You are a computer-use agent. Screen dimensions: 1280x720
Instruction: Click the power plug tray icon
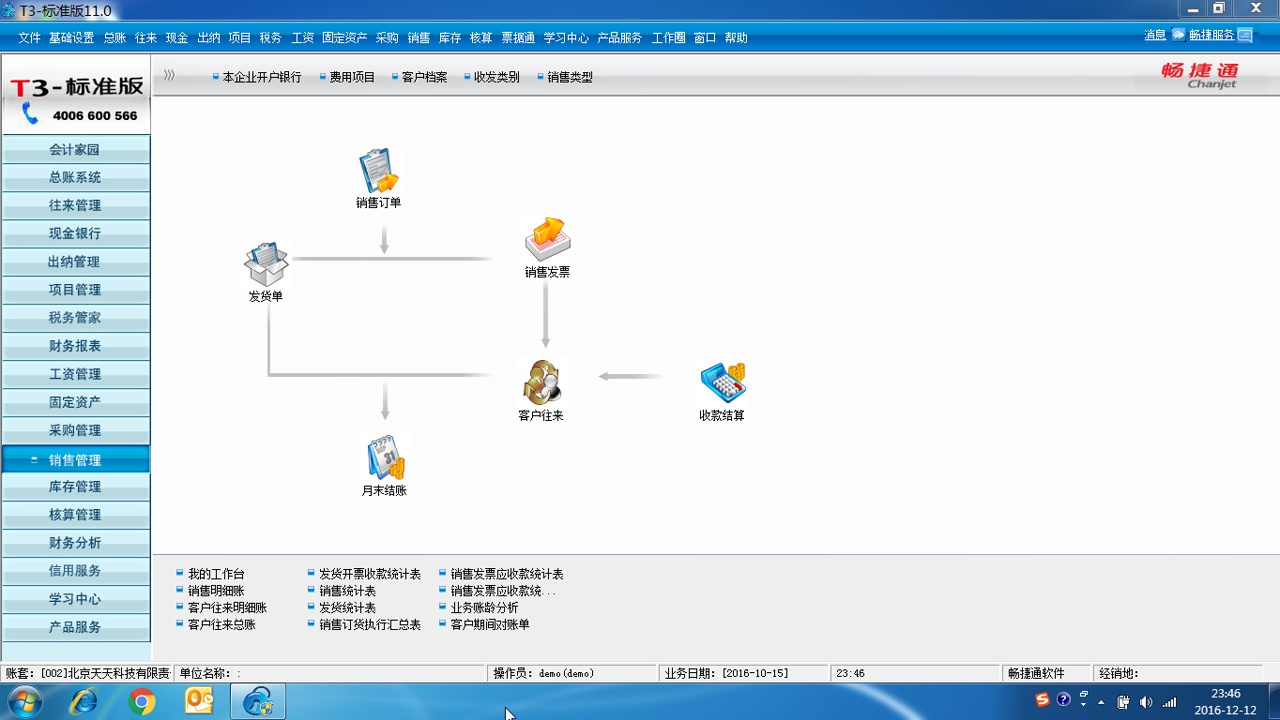[1123, 702]
